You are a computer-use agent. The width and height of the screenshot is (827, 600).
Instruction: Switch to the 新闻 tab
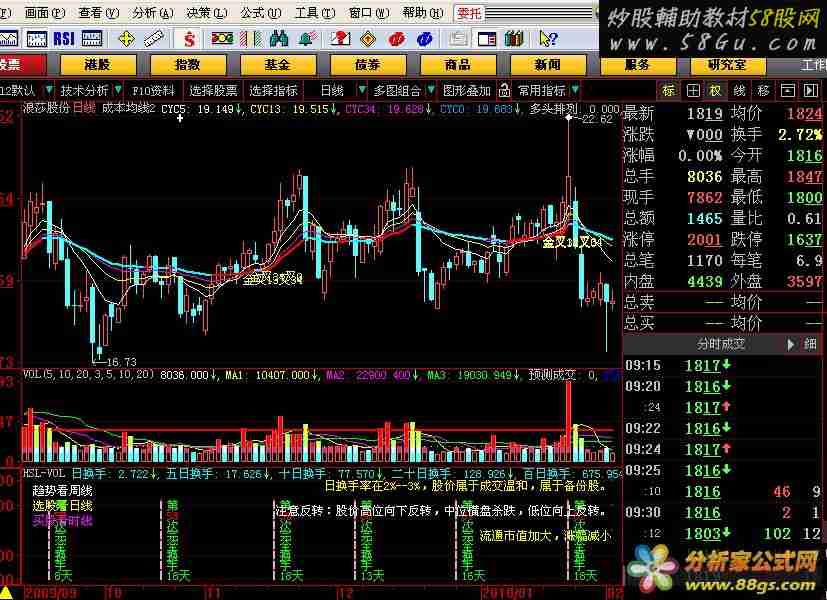548,65
